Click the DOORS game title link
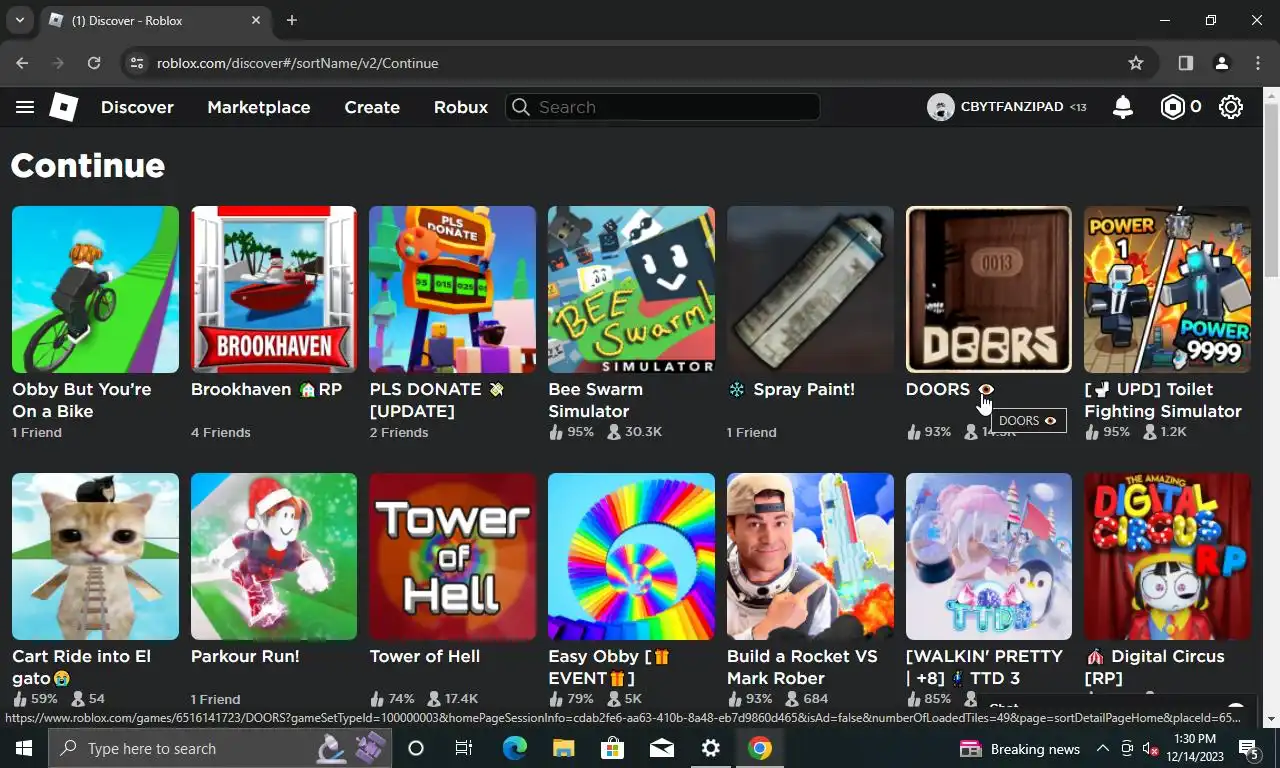This screenshot has width=1280, height=768. (x=949, y=389)
